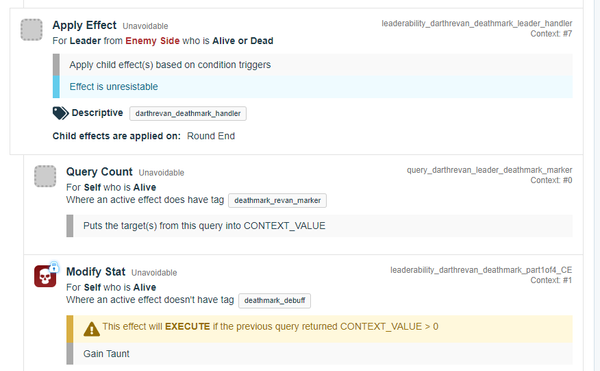600x371 pixels.
Task: Select the deathmark_revan_marker tag
Action: click(x=277, y=200)
